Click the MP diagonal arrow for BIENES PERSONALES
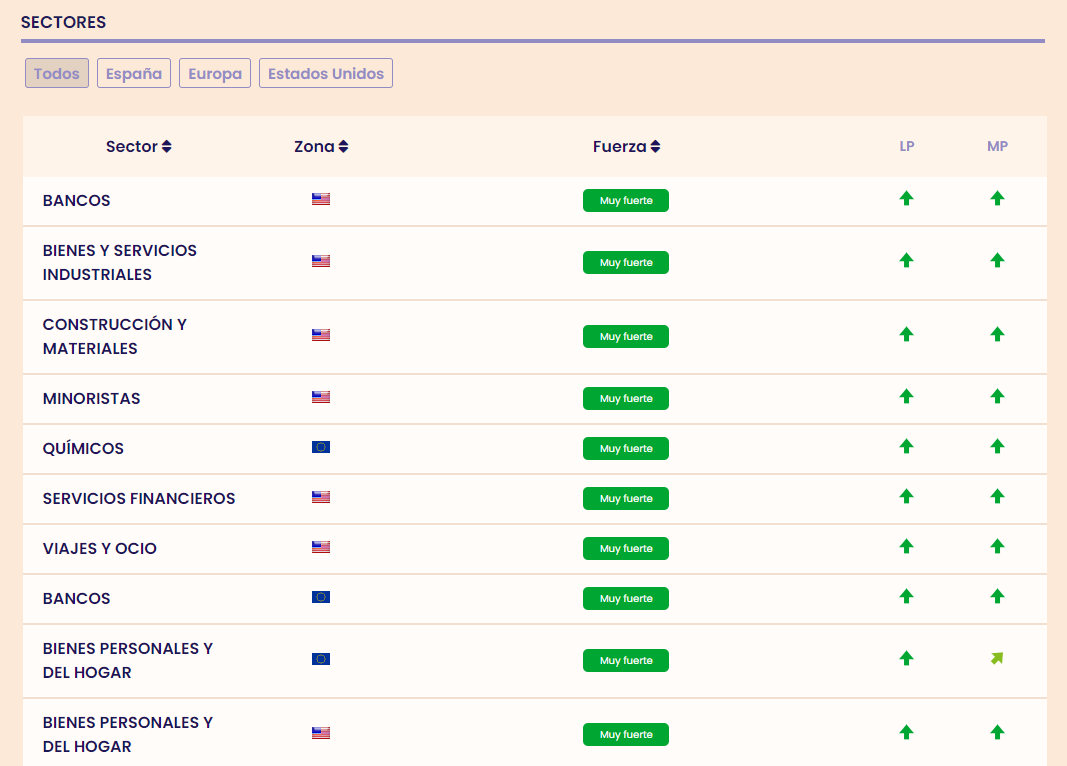The height and width of the screenshot is (766, 1067). 997,659
